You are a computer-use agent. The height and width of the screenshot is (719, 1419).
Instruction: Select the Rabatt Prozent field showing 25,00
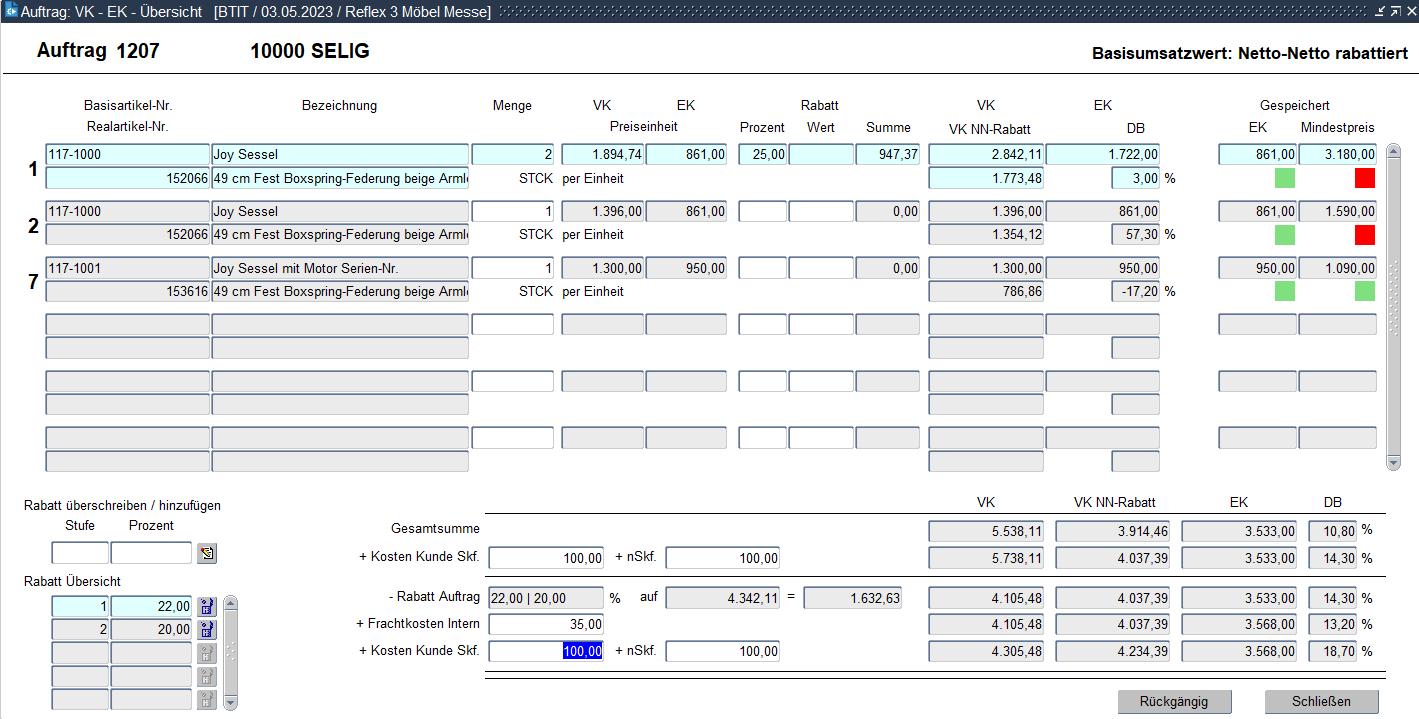pyautogui.click(x=762, y=155)
